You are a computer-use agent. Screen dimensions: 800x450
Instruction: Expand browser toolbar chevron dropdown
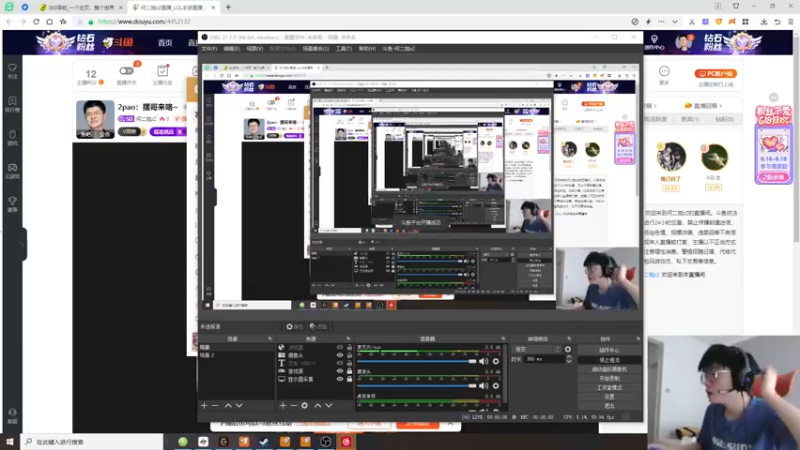pos(675,22)
